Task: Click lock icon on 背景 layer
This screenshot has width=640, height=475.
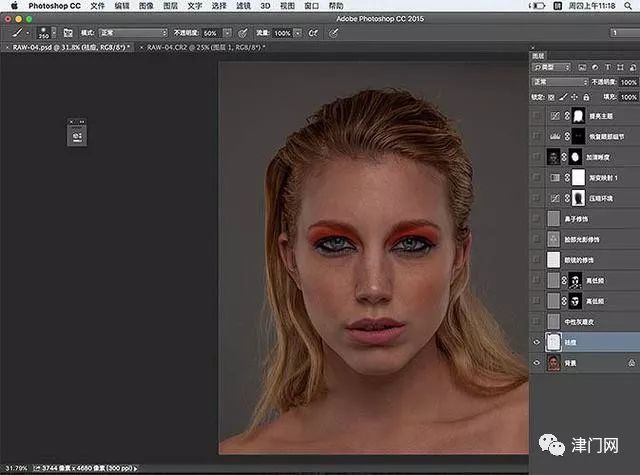Action: tap(631, 363)
